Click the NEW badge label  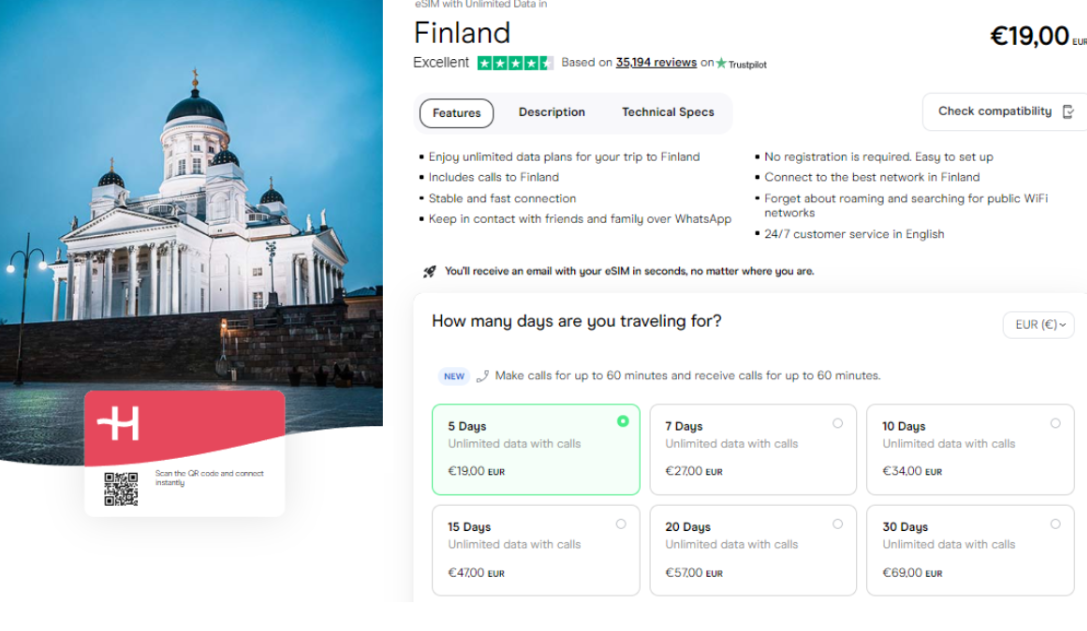click(x=454, y=376)
